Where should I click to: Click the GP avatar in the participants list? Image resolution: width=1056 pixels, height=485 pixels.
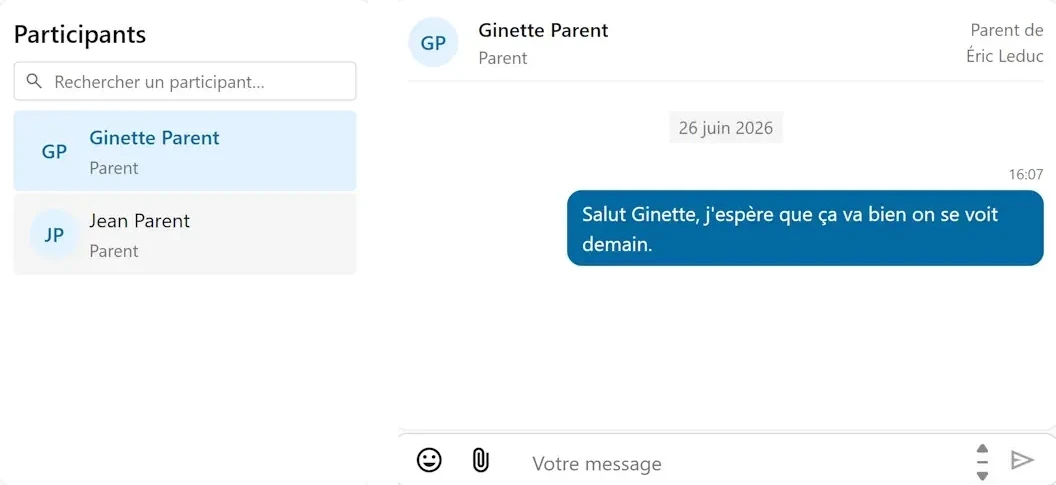54,152
